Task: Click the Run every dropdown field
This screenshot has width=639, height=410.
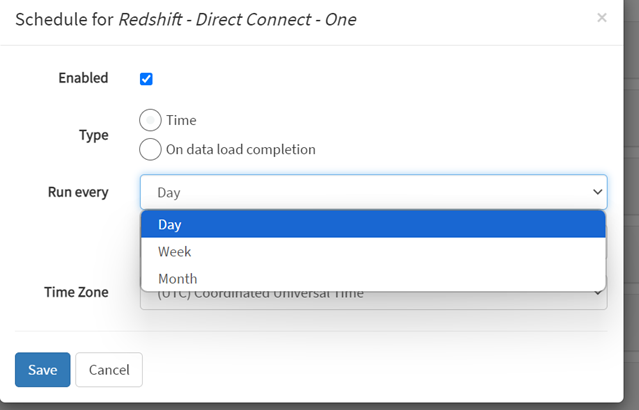Action: [360, 191]
